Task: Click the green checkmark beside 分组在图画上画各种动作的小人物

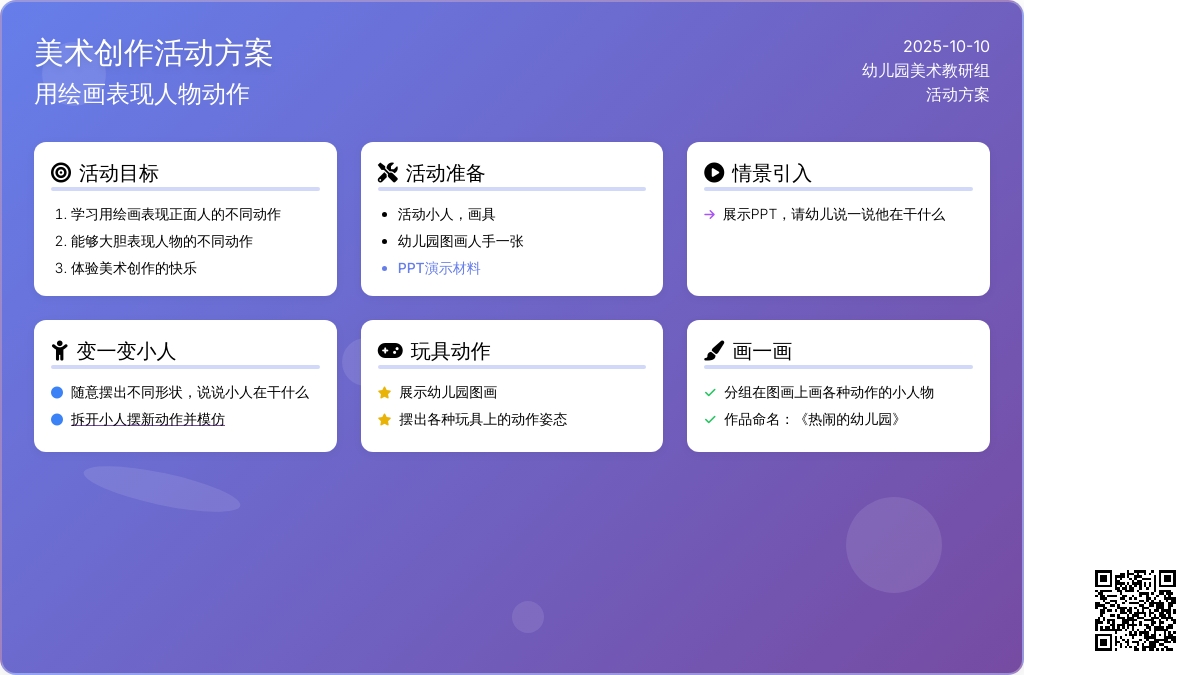Action: pos(710,393)
